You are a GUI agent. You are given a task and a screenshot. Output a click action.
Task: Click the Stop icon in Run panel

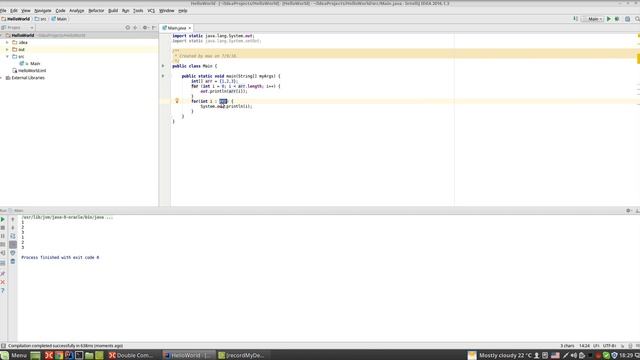[3, 228]
